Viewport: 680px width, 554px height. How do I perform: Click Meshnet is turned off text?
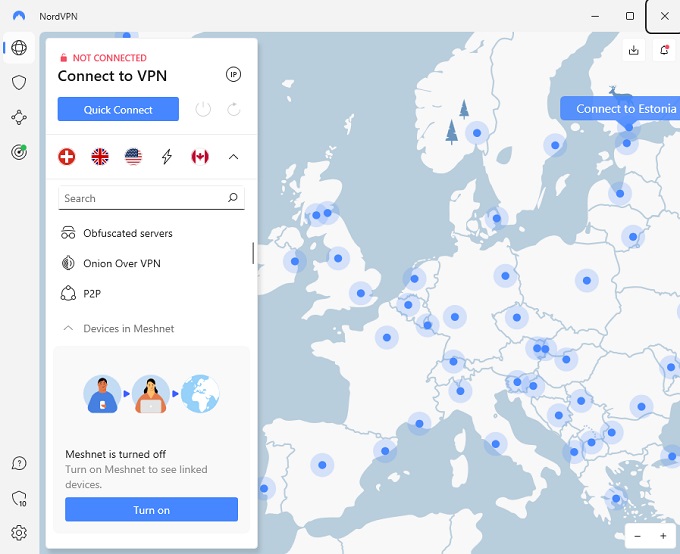115,454
